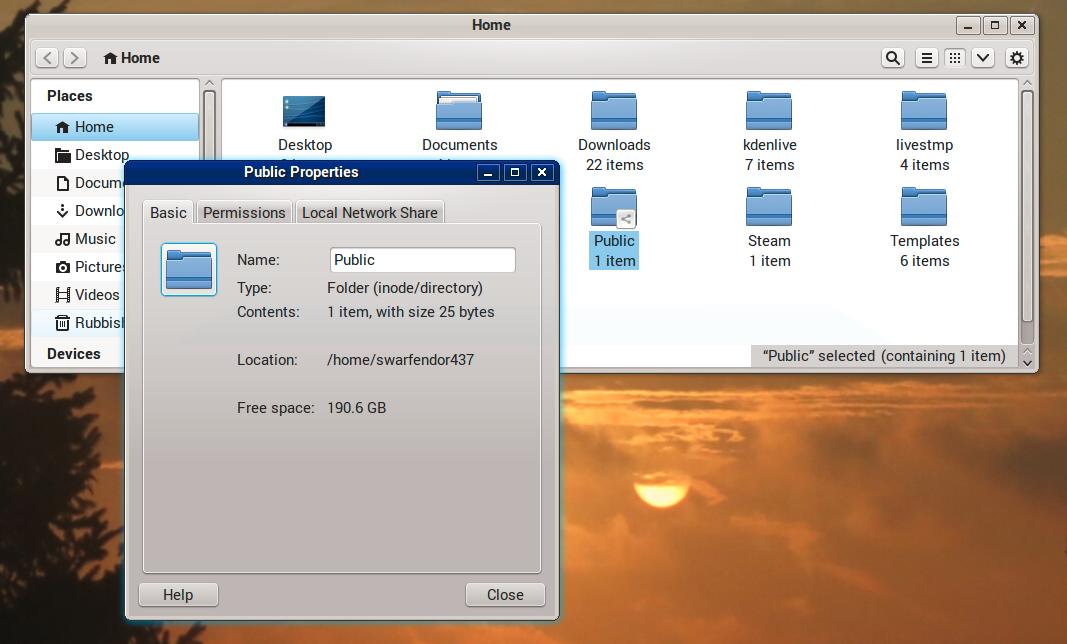Open the Permissions tab
This screenshot has width=1067, height=644.
coord(244,212)
